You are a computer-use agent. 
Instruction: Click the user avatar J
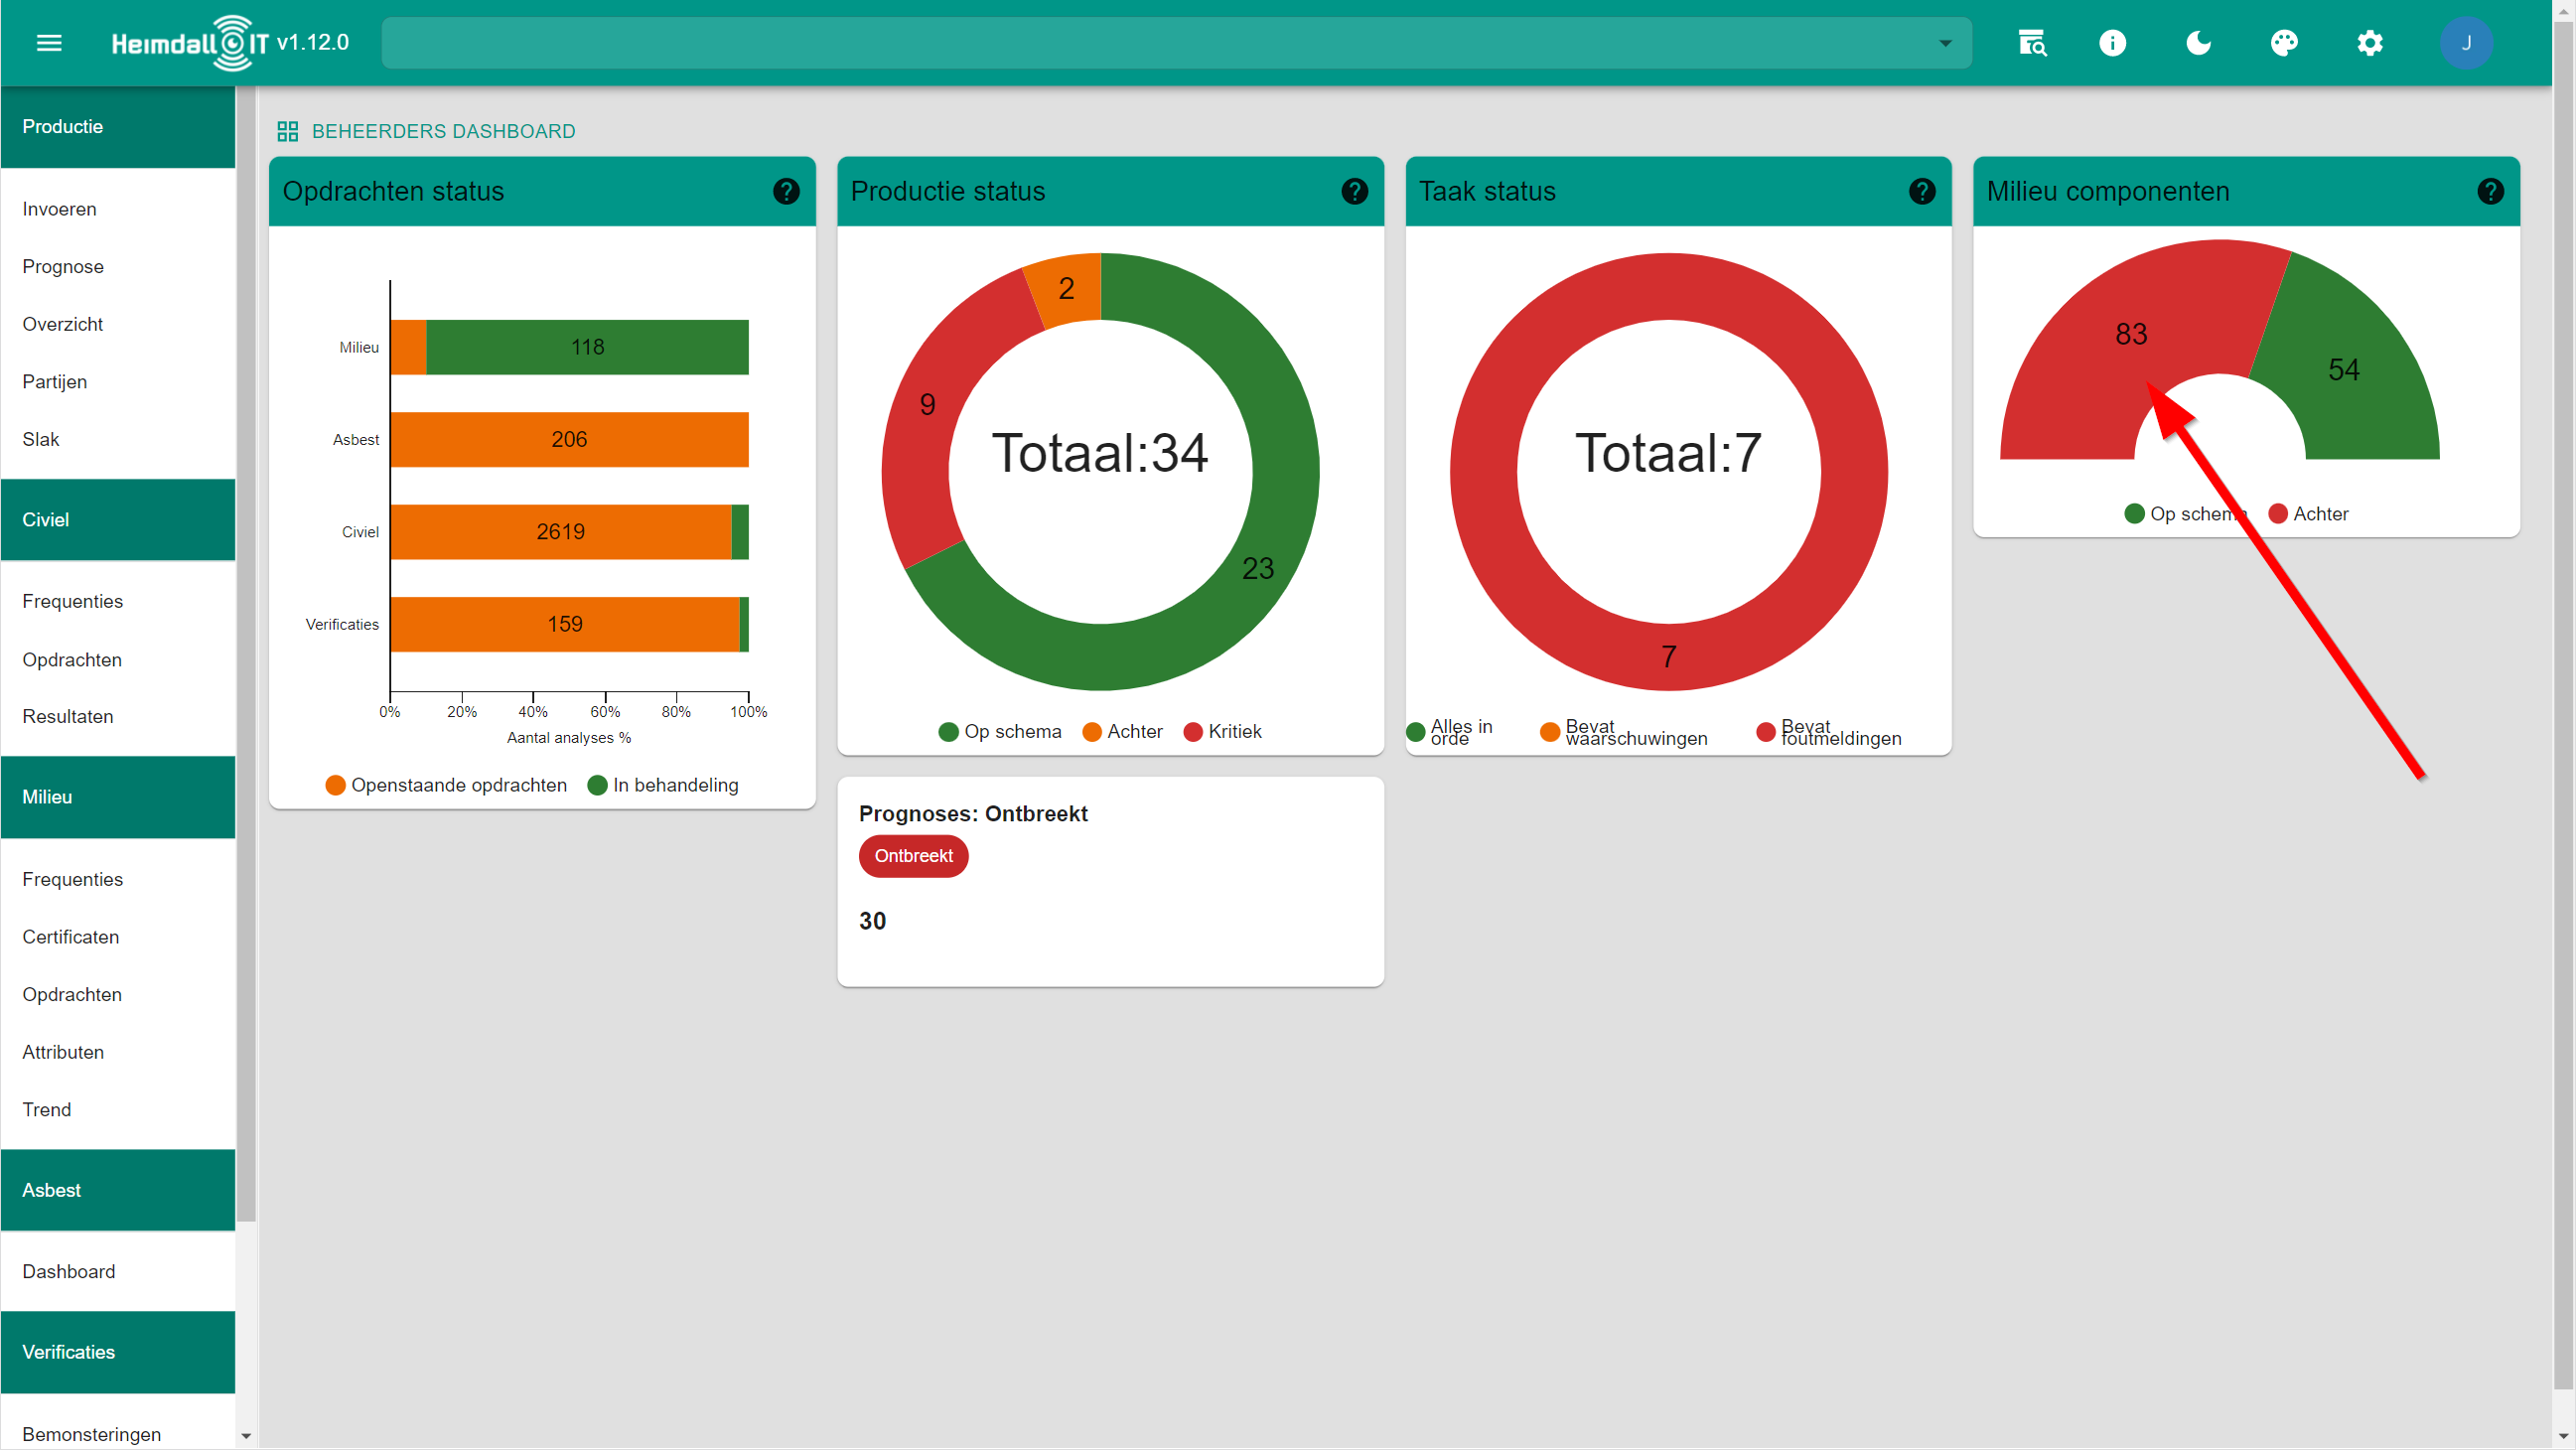pos(2465,43)
